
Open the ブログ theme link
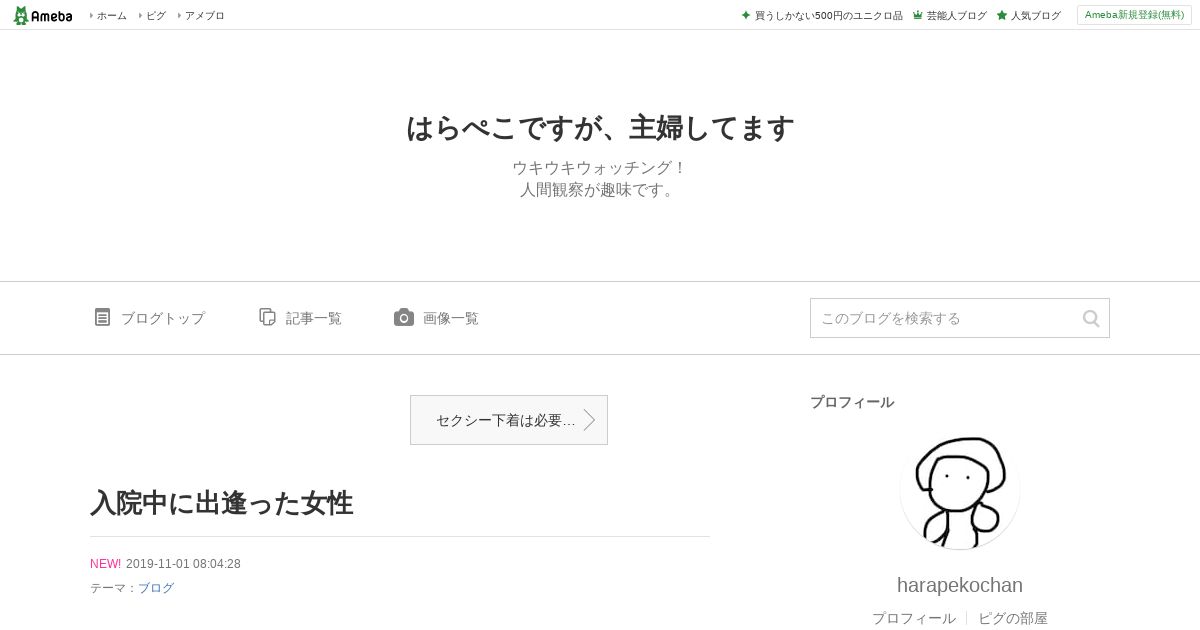point(156,588)
